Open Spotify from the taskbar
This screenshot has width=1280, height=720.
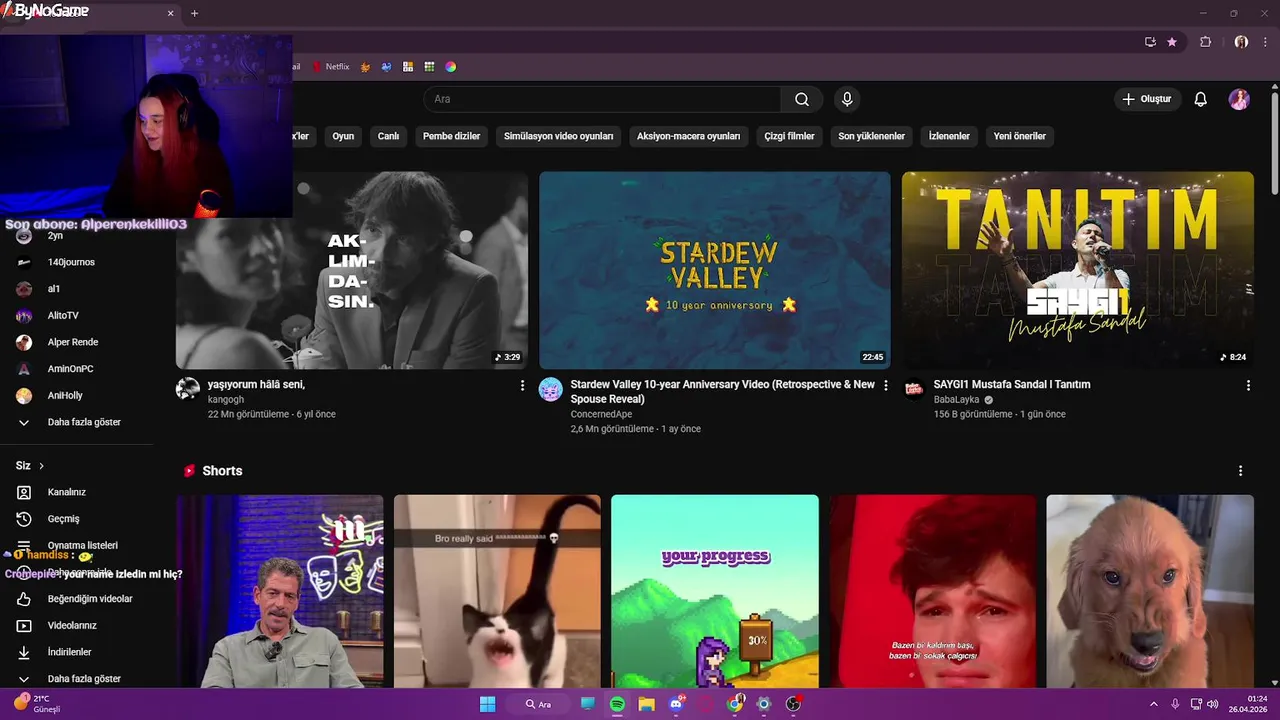(x=617, y=704)
